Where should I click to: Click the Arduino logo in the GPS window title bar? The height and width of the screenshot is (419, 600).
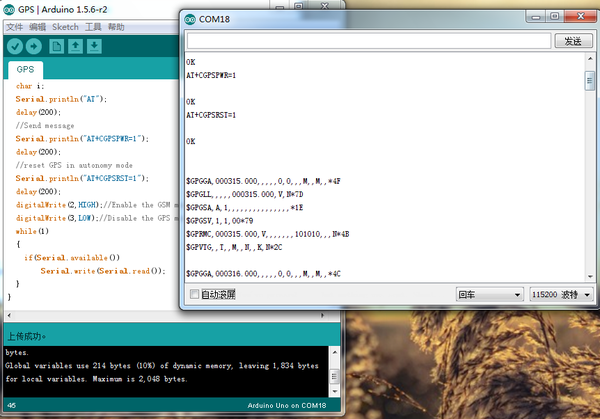(9, 10)
